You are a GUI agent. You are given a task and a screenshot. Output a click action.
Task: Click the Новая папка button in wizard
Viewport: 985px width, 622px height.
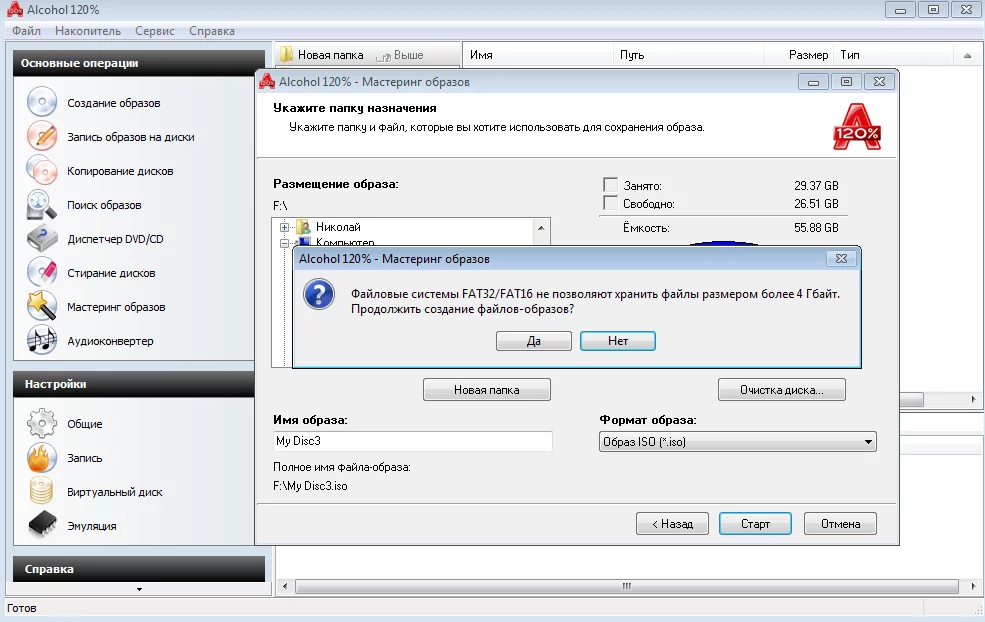point(487,390)
